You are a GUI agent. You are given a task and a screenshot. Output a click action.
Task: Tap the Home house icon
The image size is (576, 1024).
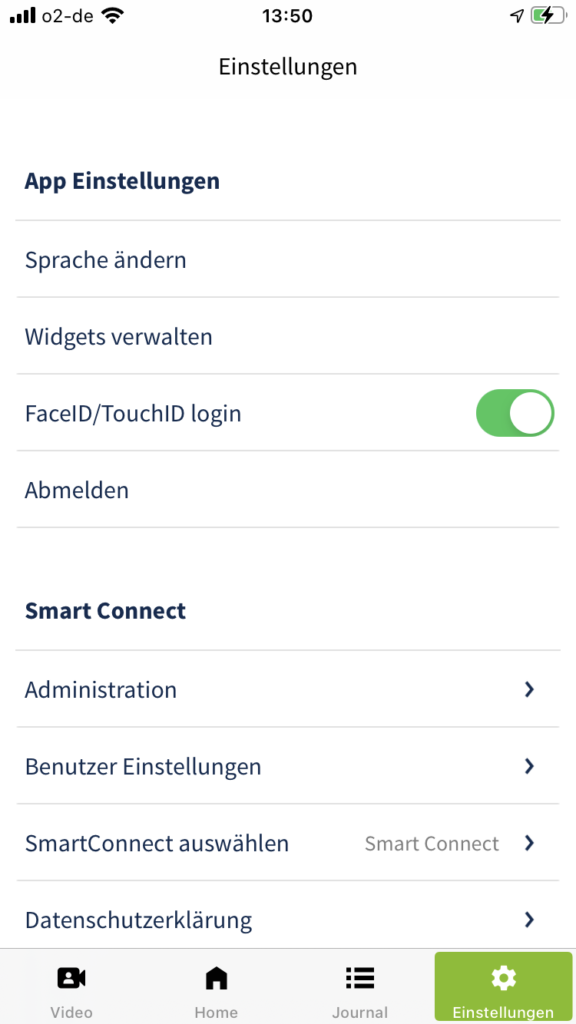(x=216, y=978)
